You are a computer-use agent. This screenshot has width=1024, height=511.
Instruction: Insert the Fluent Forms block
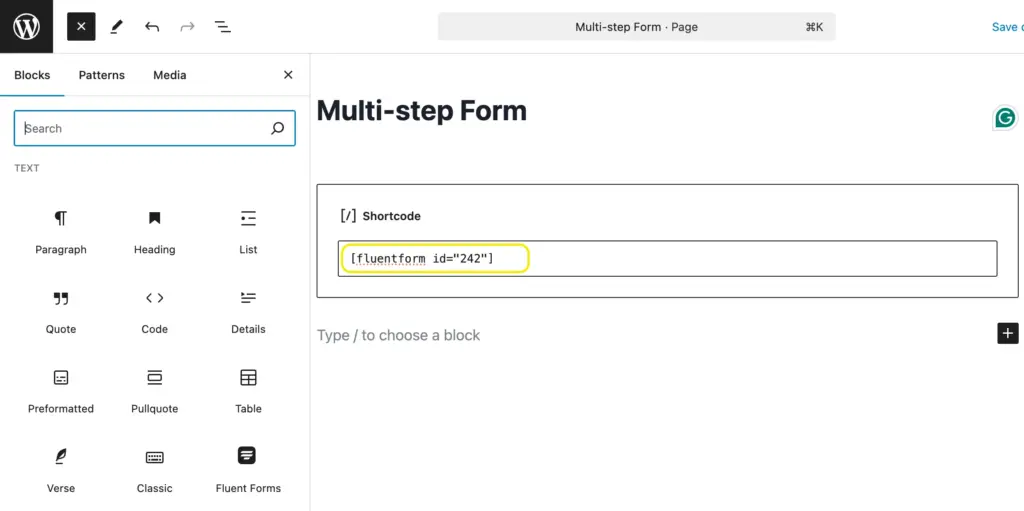click(x=248, y=469)
